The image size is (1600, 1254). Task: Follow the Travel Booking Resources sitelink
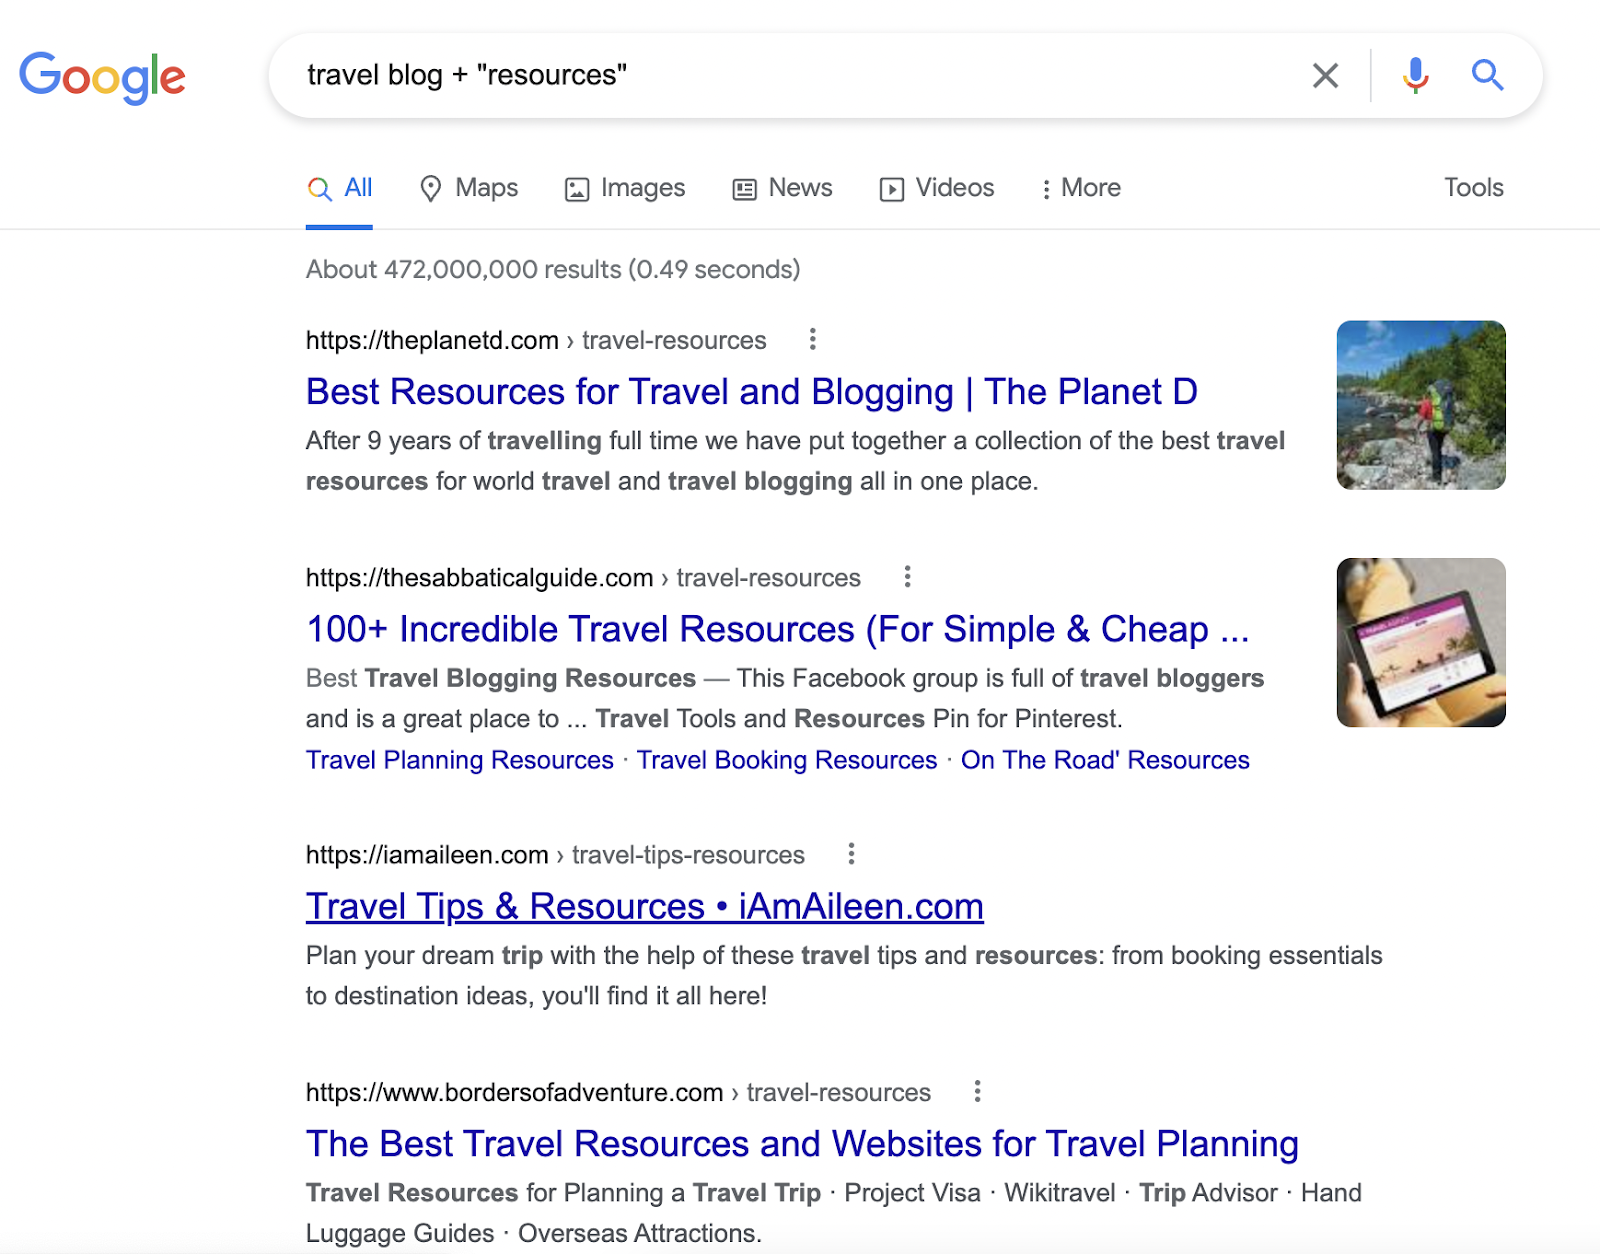click(787, 760)
